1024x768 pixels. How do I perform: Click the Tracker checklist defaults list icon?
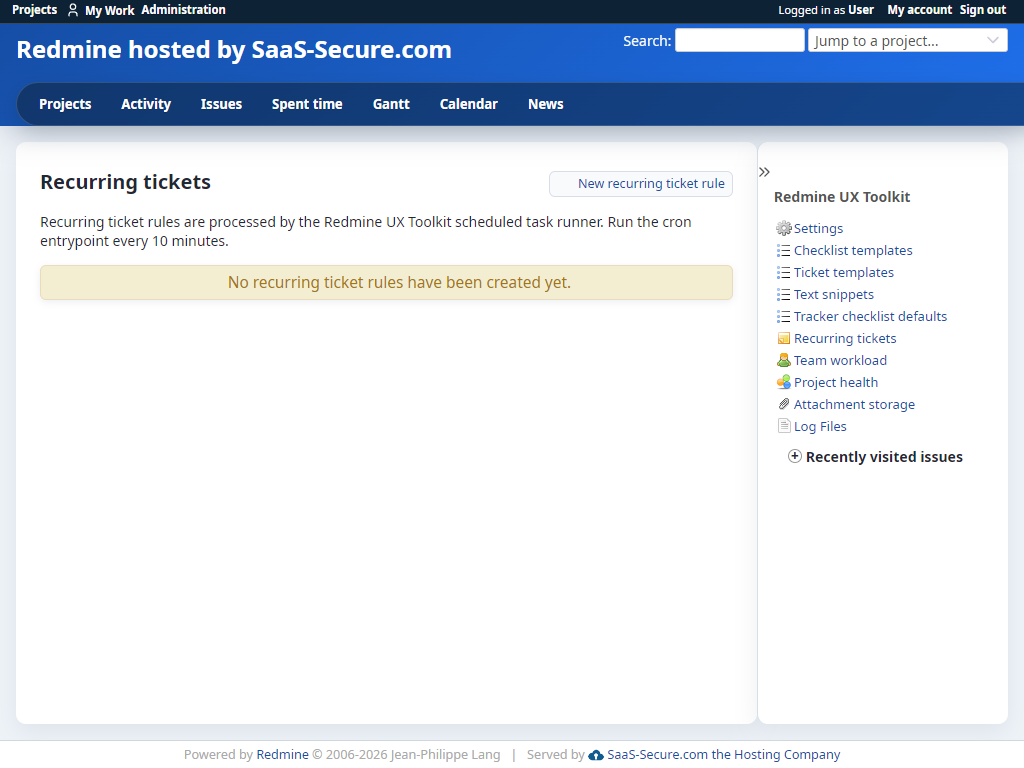pos(783,317)
